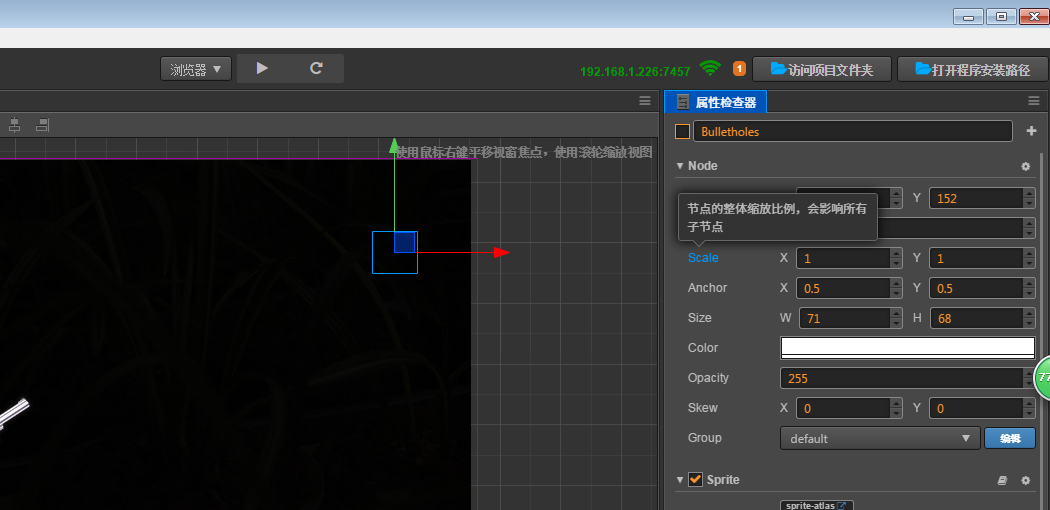Toggle the Bulletholes node active checkbox
This screenshot has height=510, width=1050.
pos(682,132)
